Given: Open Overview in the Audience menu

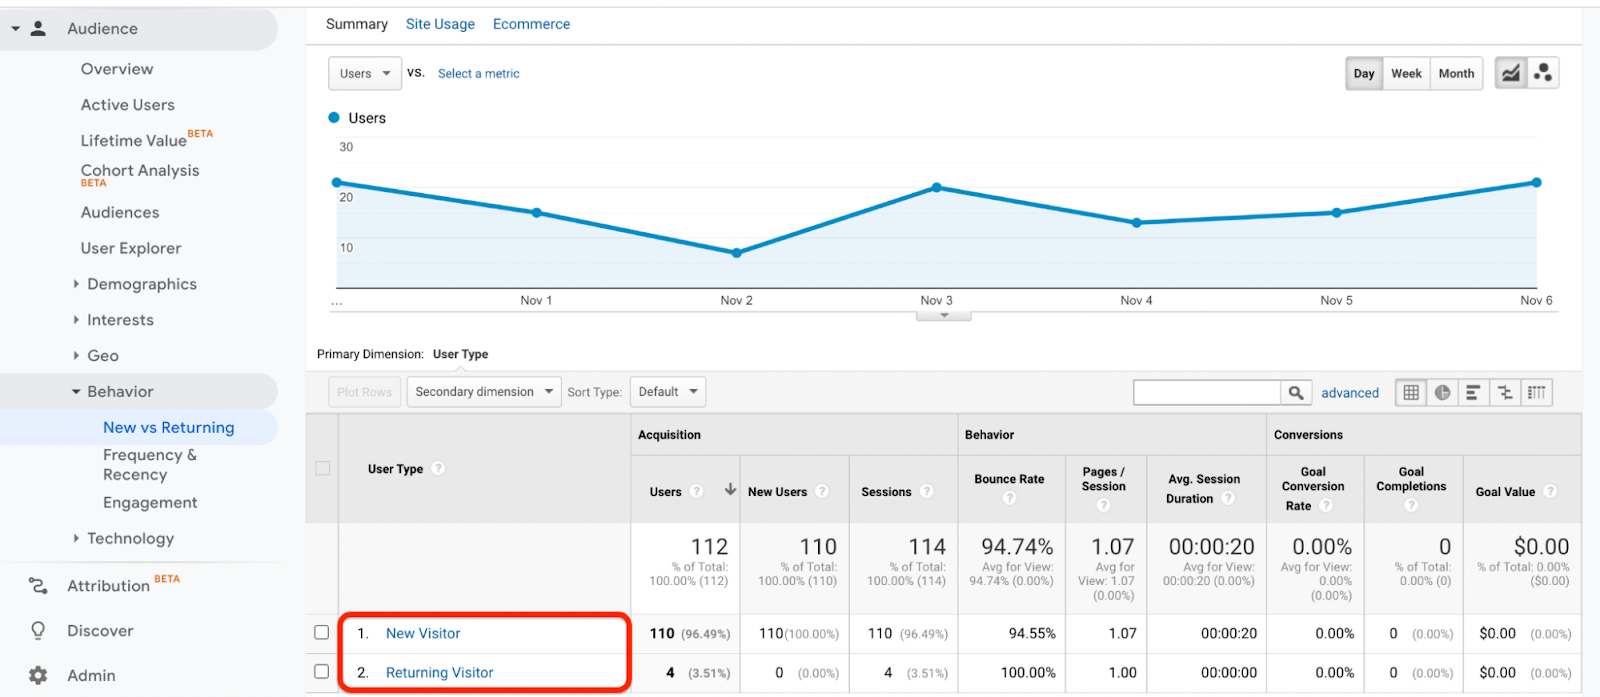Looking at the screenshot, I should tap(117, 69).
